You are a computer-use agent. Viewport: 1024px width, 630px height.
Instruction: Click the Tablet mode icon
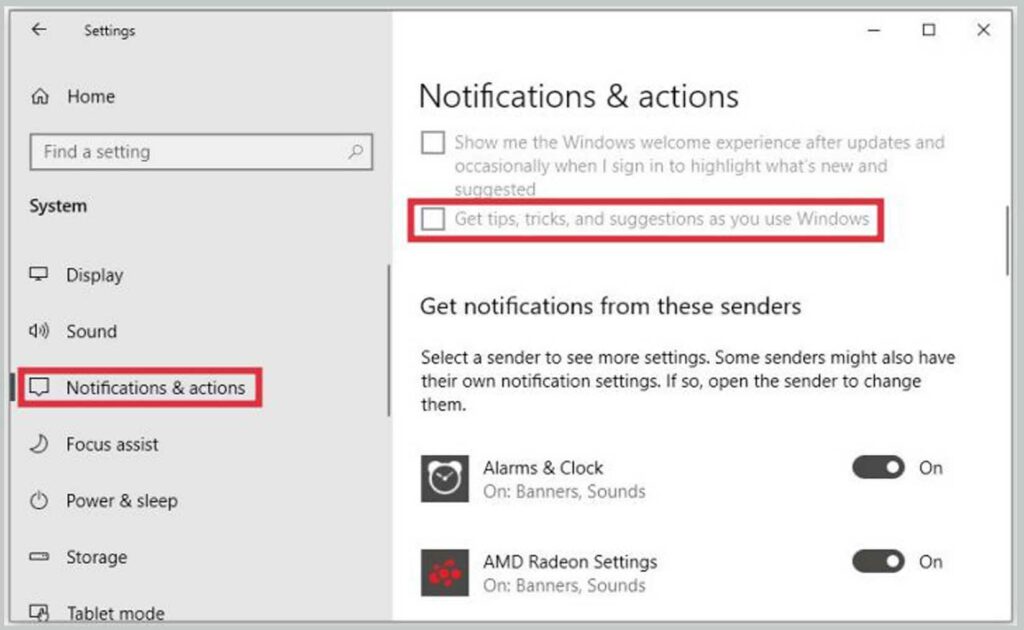tap(40, 612)
